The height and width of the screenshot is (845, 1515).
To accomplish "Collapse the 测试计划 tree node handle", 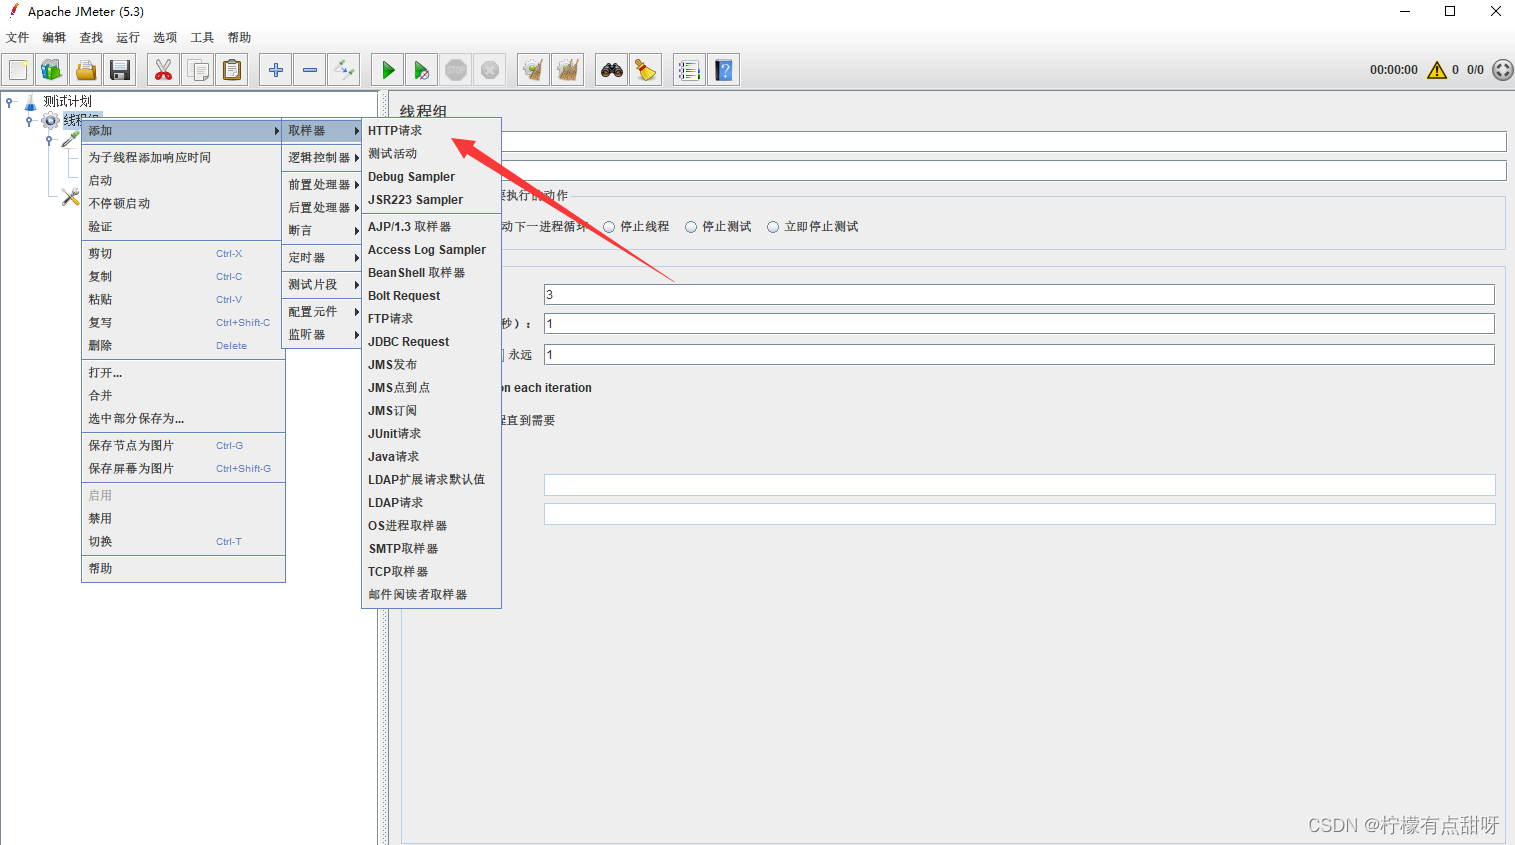I will coord(10,101).
